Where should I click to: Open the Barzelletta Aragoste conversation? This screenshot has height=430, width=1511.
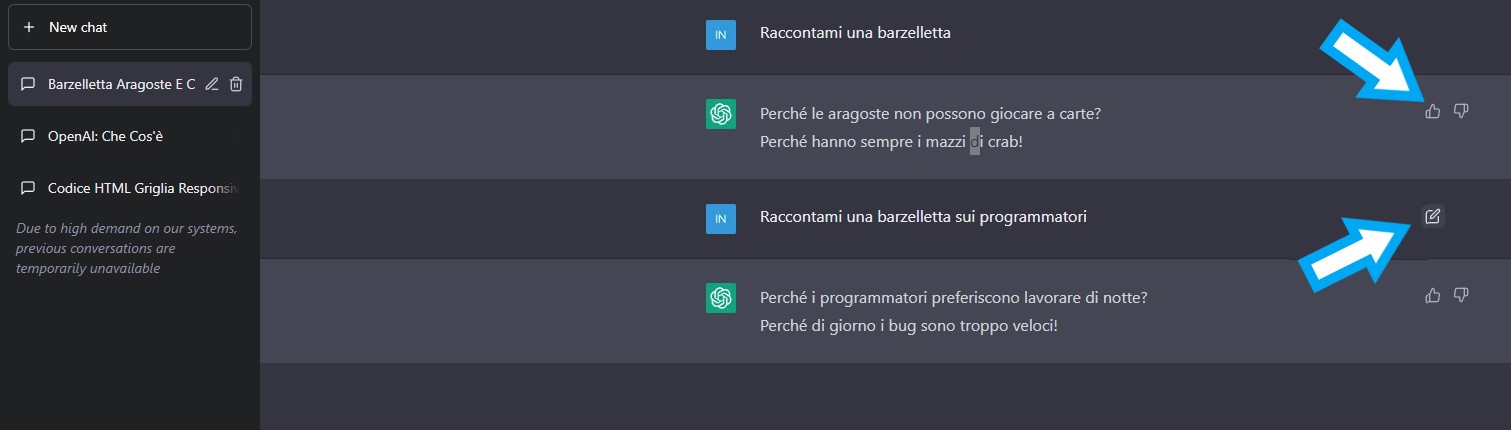(121, 85)
